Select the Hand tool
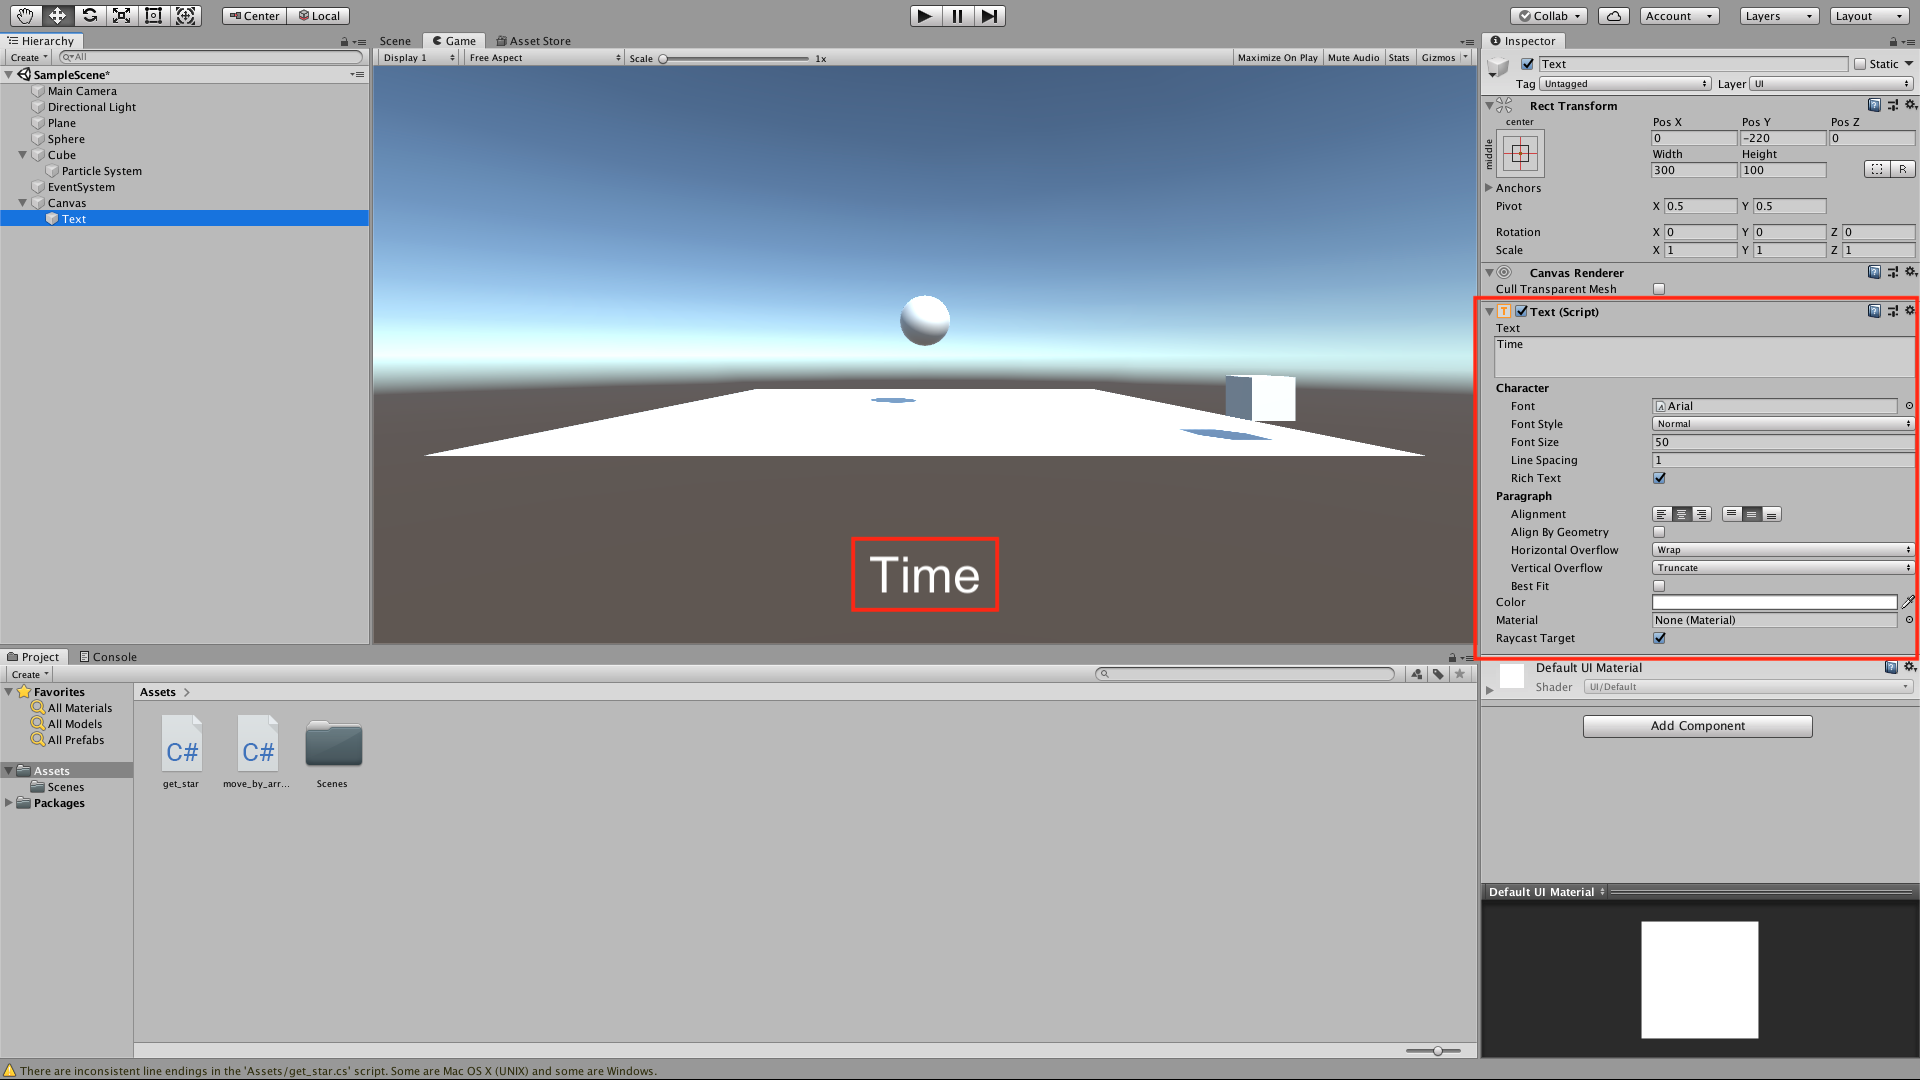This screenshot has width=1920, height=1080. [x=25, y=15]
